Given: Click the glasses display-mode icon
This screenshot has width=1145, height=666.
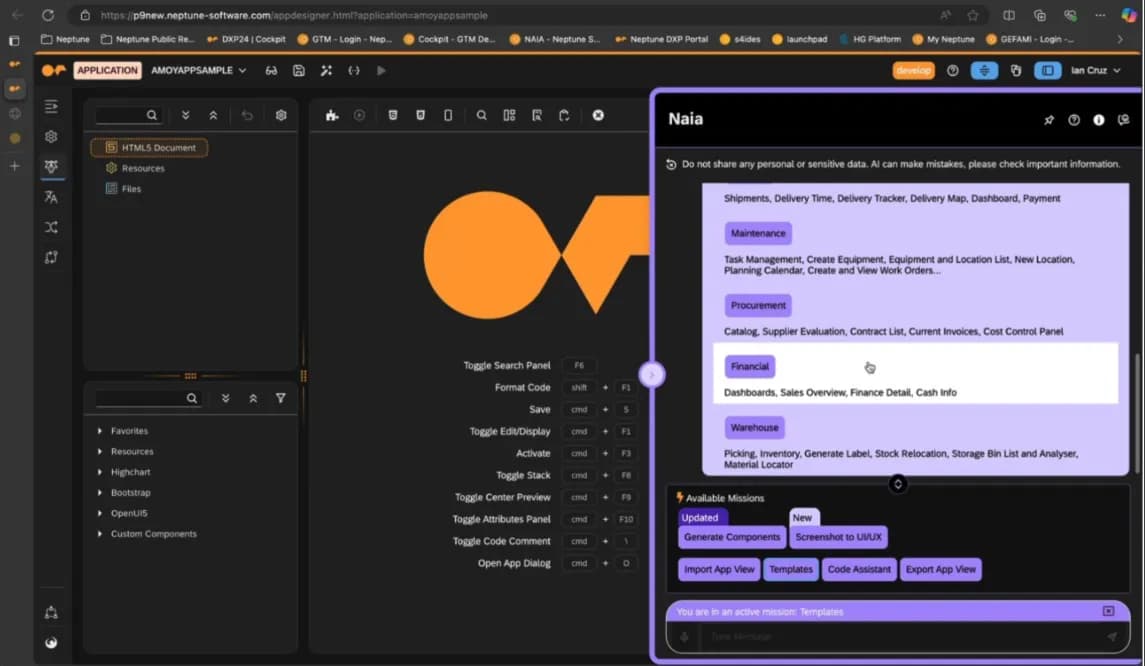Looking at the screenshot, I should point(271,71).
